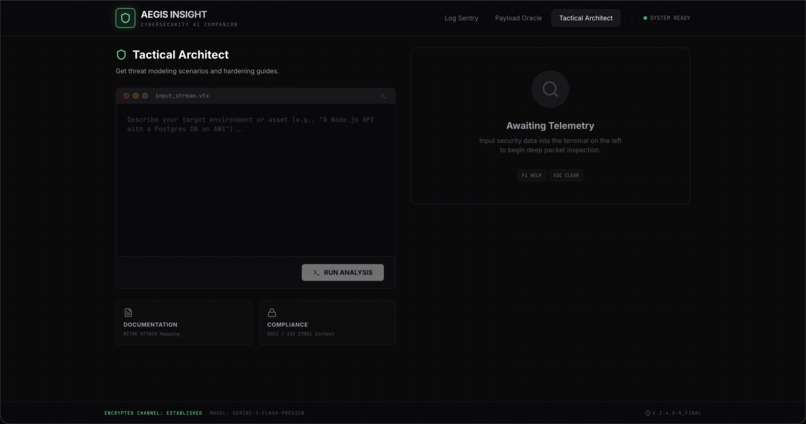Click the ESC CLEAR key hint

click(566, 175)
